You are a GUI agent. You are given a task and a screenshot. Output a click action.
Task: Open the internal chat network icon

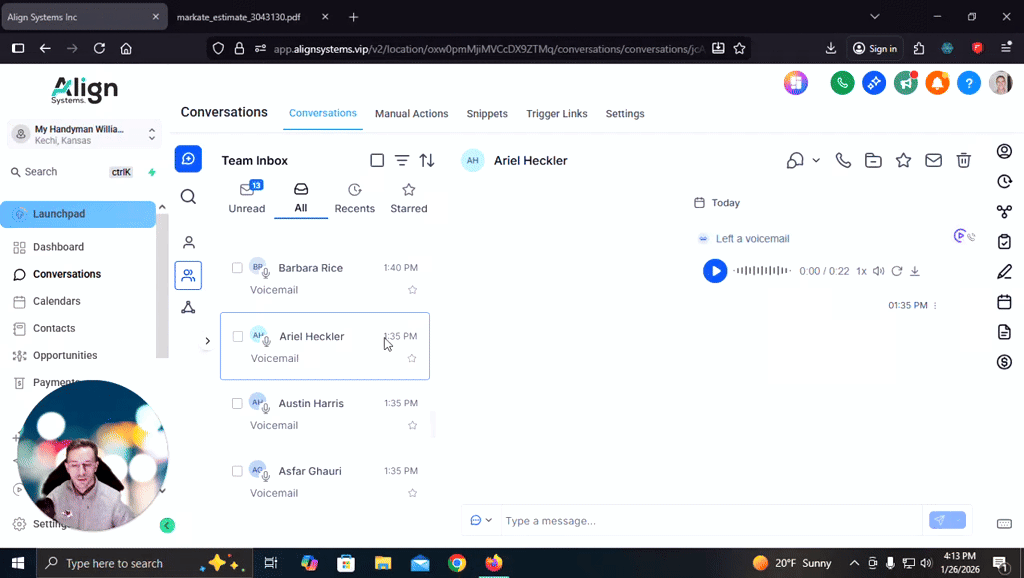[x=188, y=307]
